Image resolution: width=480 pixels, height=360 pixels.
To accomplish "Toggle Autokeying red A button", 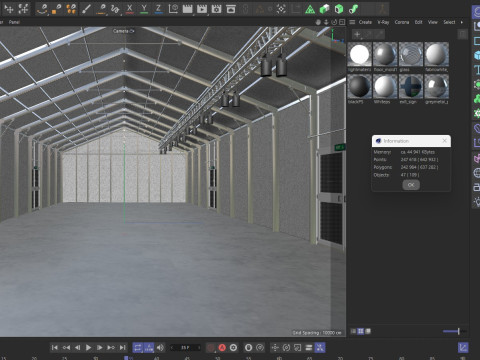I will pyautogui.click(x=222, y=348).
